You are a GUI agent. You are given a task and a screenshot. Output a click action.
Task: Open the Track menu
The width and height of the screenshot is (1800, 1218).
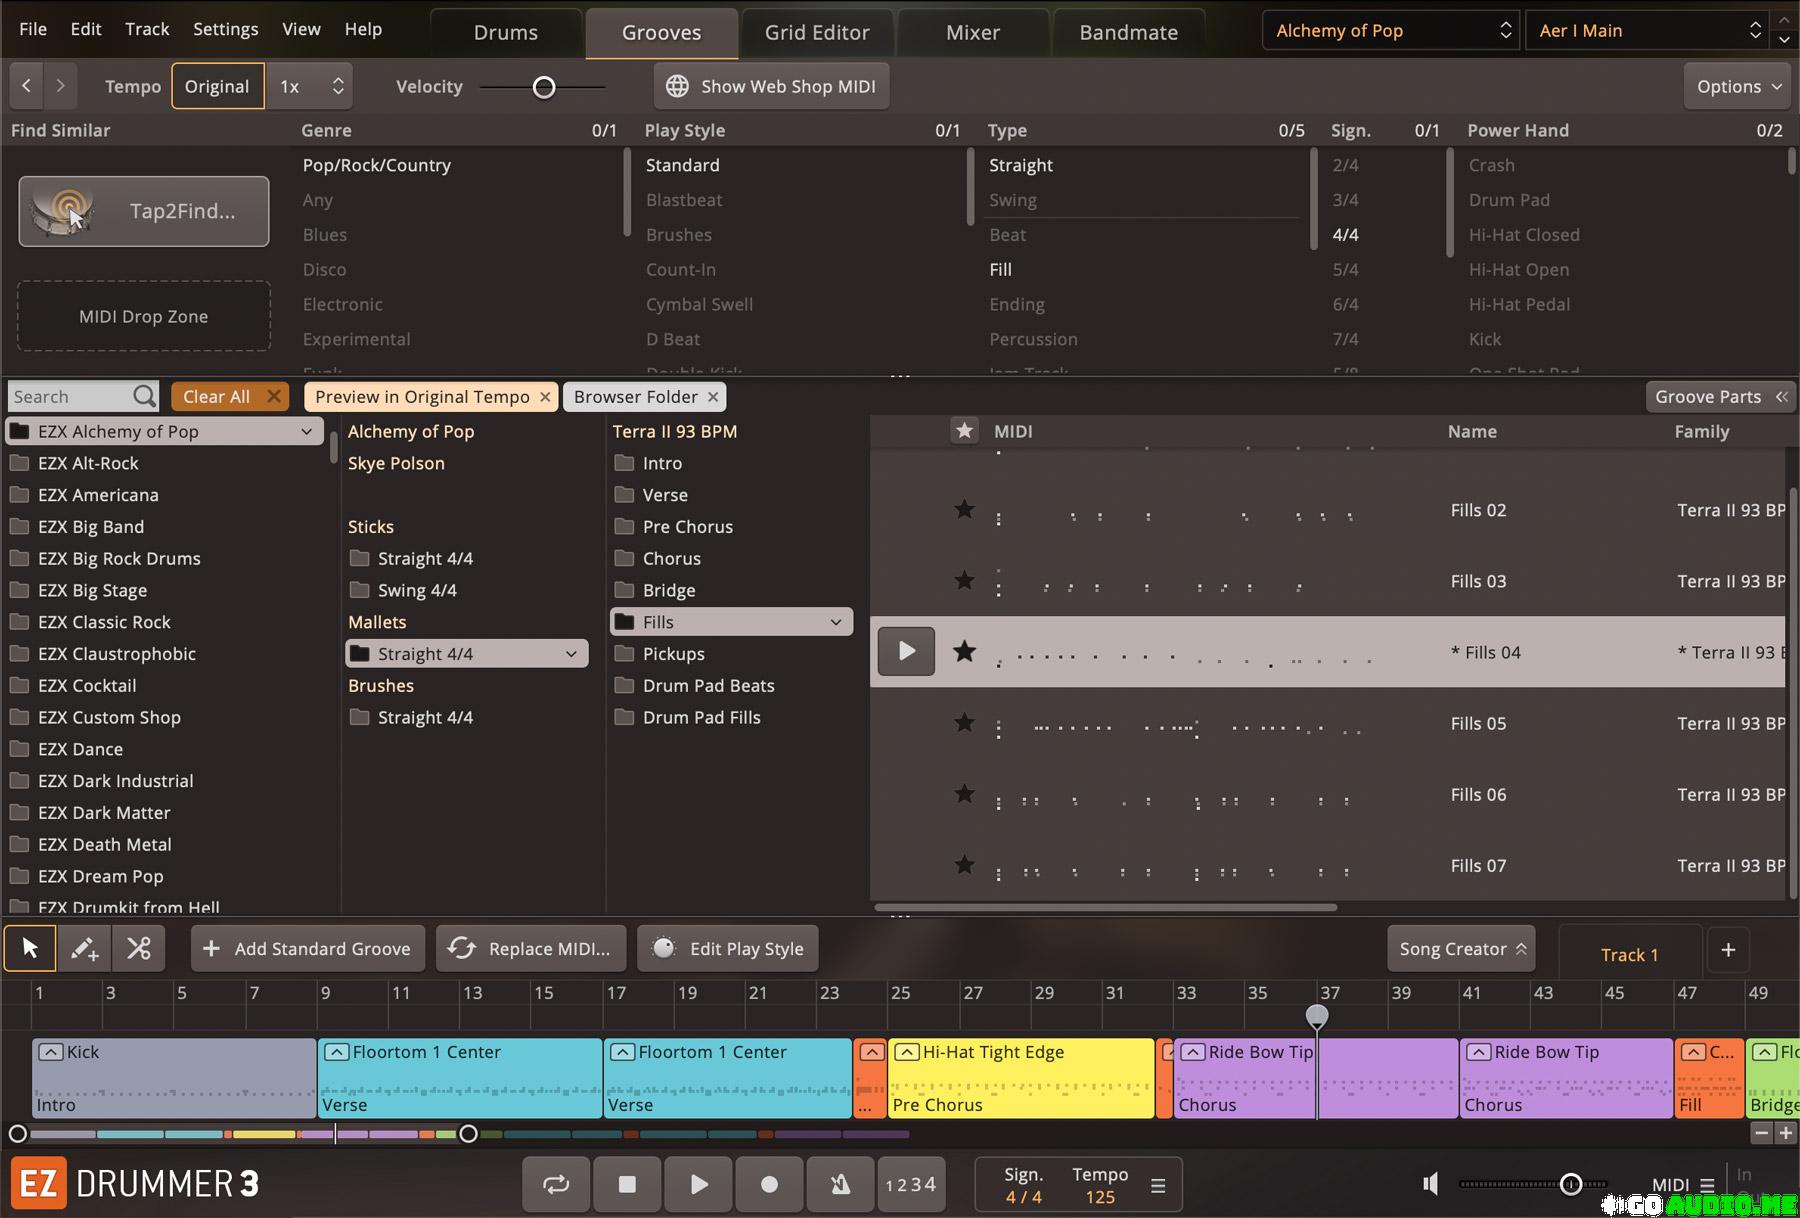pos(147,29)
